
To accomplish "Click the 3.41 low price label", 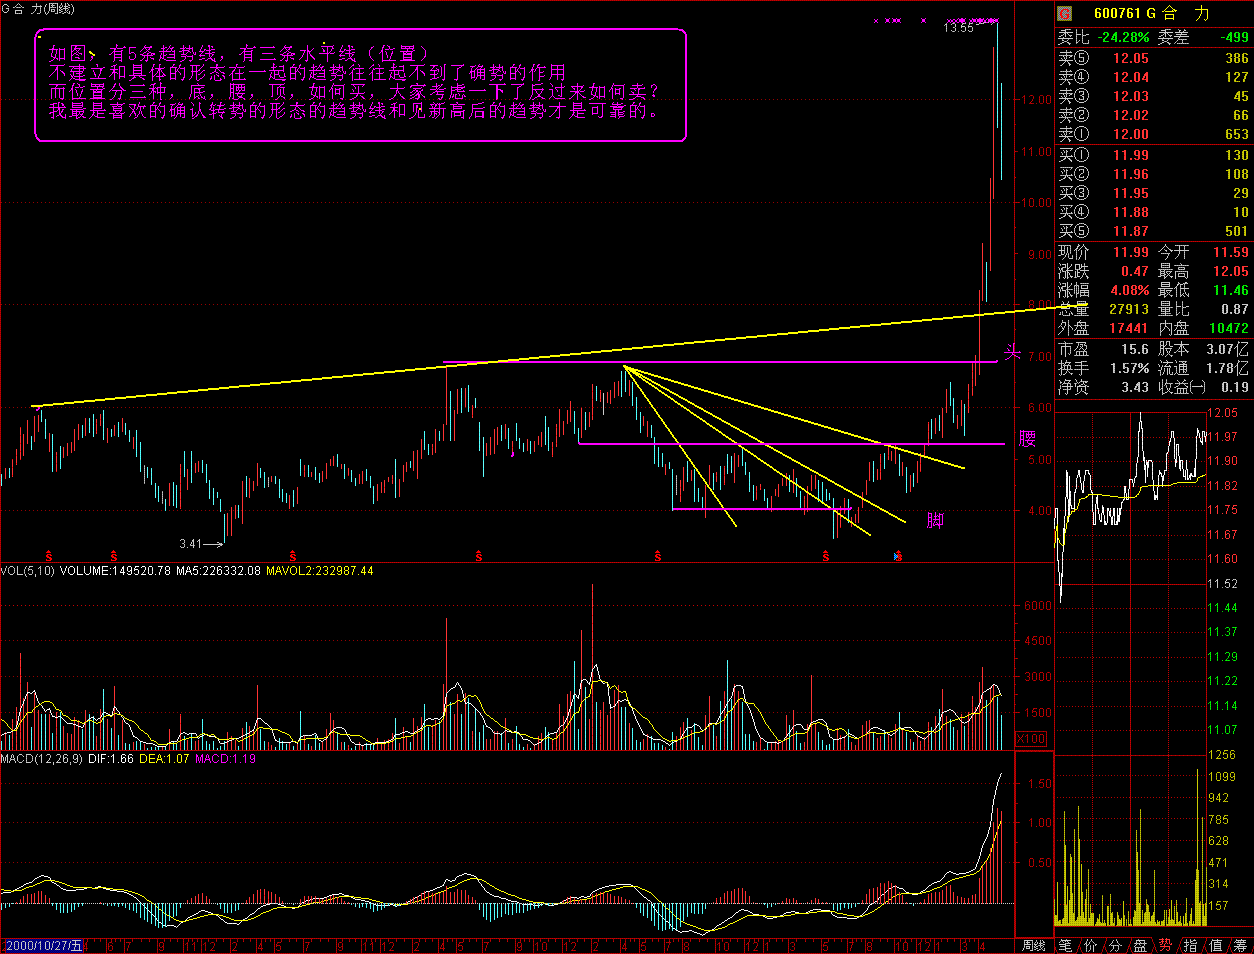I will click(x=191, y=544).
